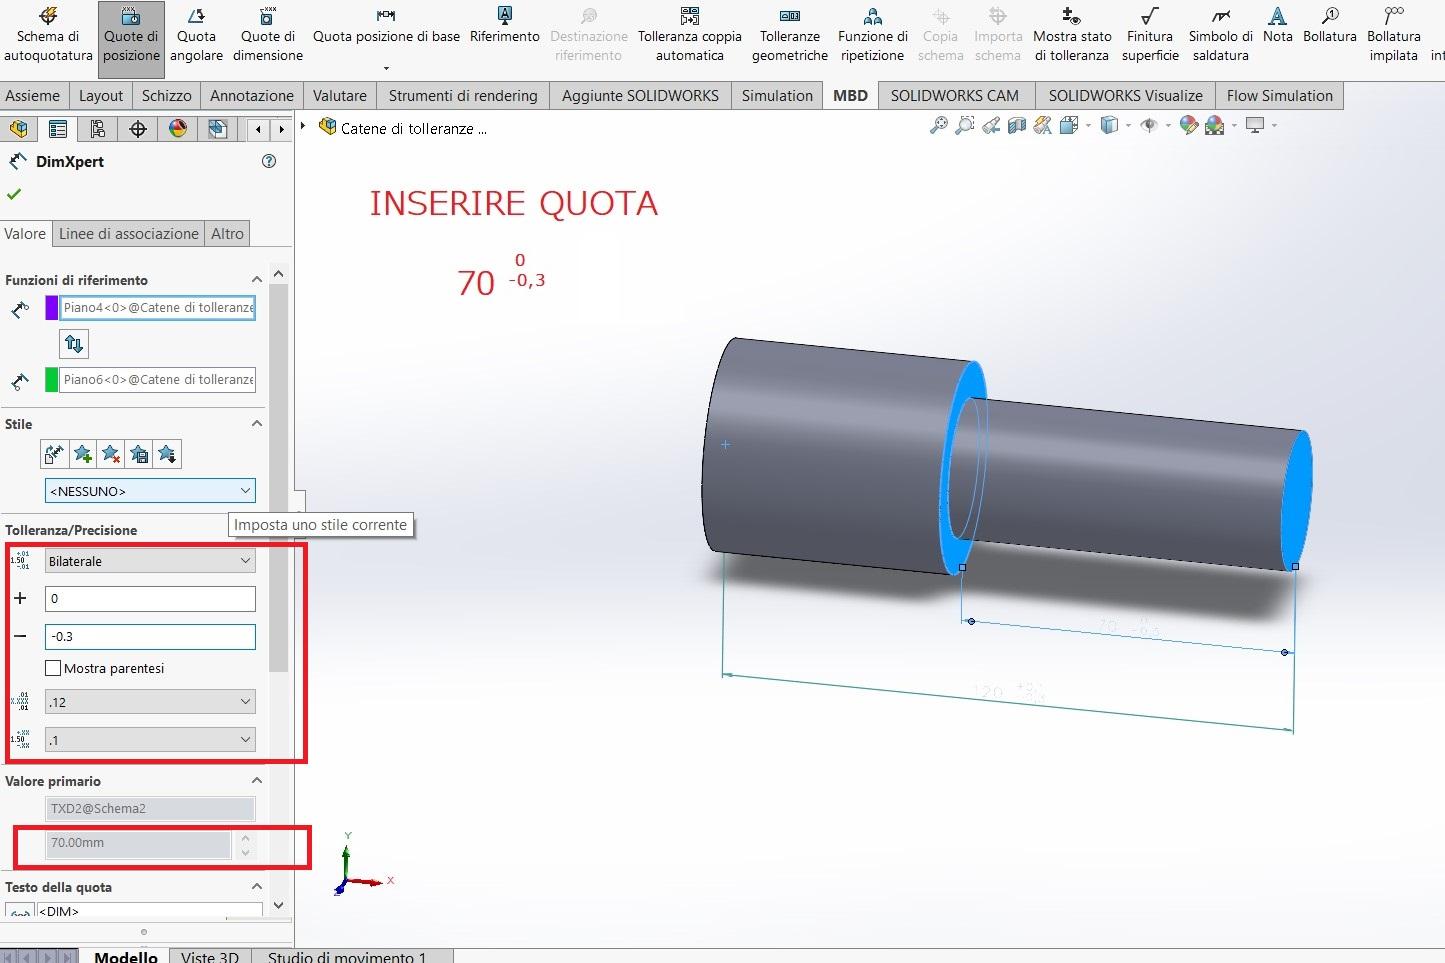The height and width of the screenshot is (963, 1445).
Task: Open unit precision .12 dropdown
Action: coord(150,702)
